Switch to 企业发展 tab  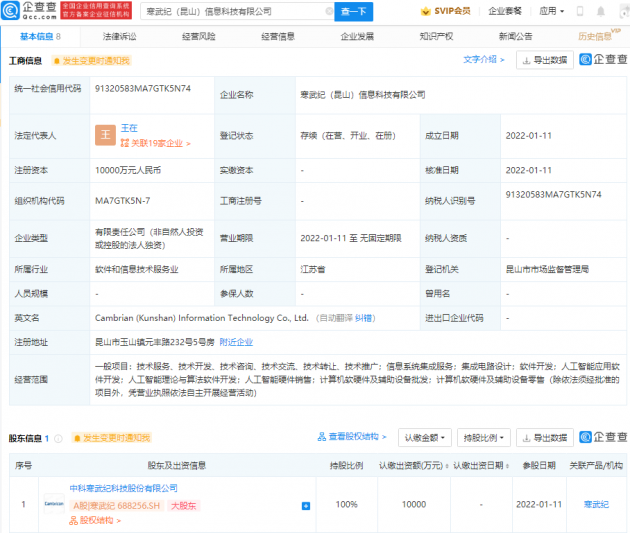(357, 37)
